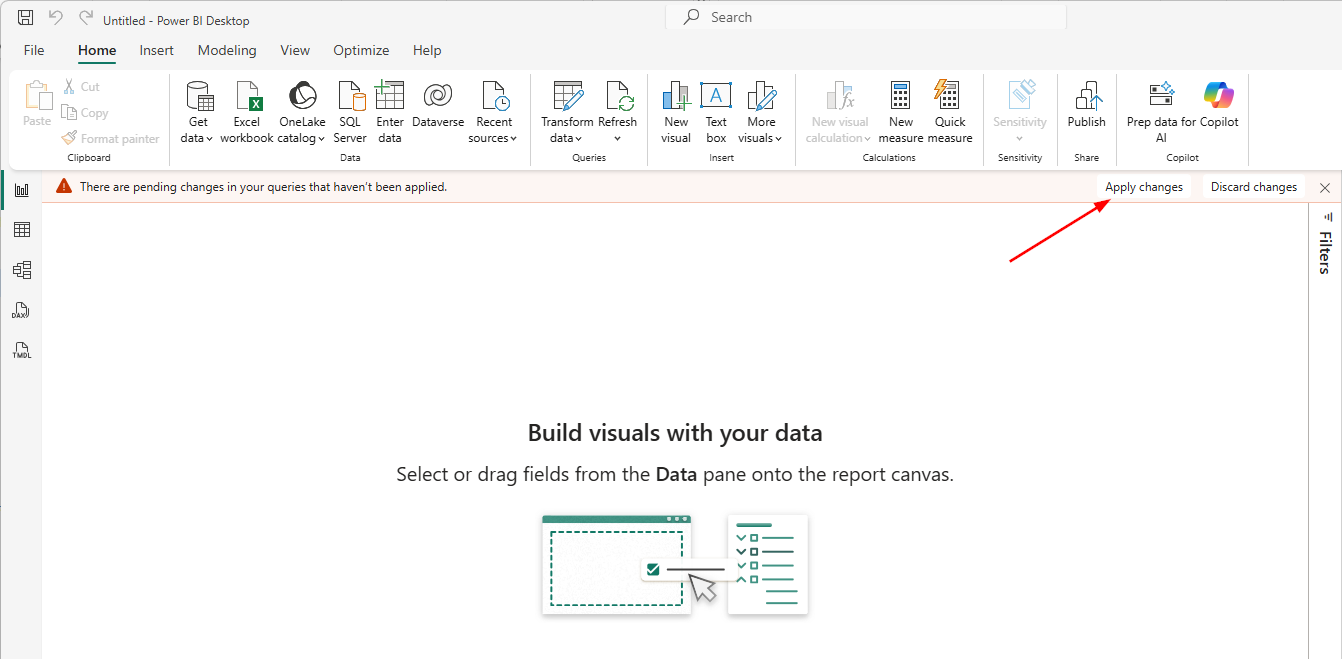Click the Enter data icon
Screen dimensions: 1342x659
point(390,98)
